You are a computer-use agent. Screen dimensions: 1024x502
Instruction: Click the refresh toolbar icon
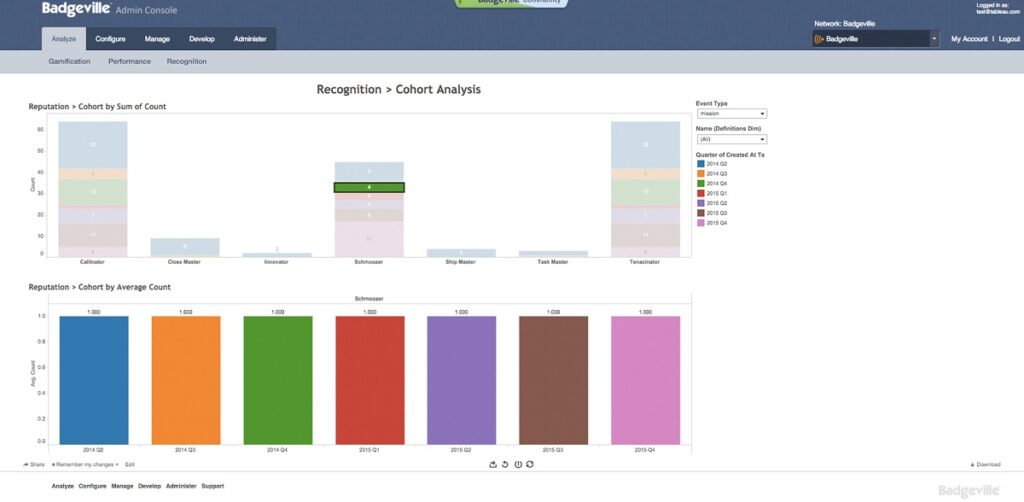point(530,464)
